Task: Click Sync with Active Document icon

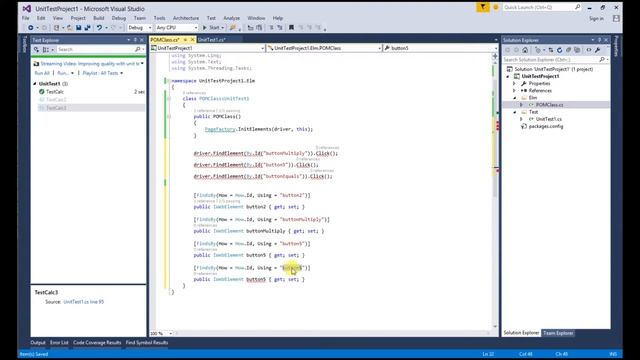Action: click(551, 50)
